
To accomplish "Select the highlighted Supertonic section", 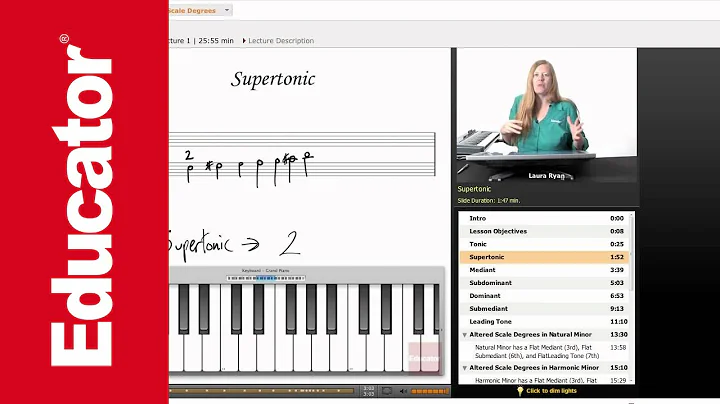I will coord(545,257).
